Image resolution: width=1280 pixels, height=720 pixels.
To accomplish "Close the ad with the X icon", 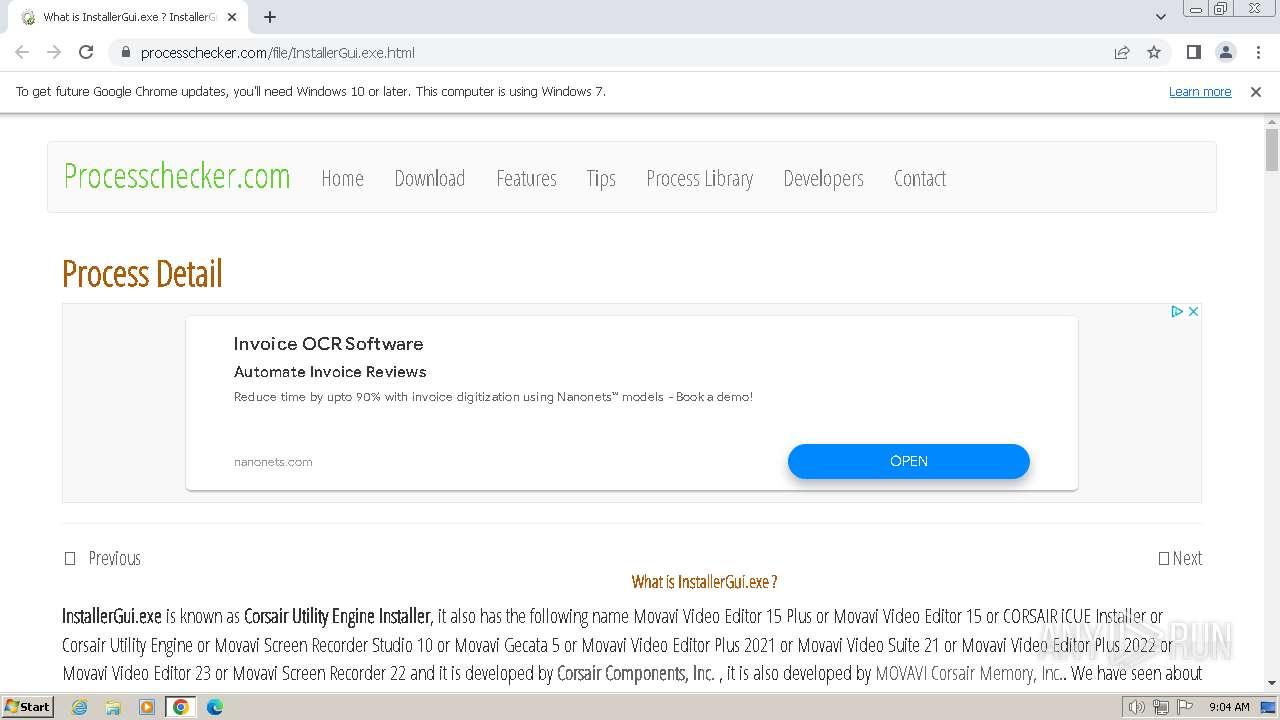I will pyautogui.click(x=1193, y=312).
